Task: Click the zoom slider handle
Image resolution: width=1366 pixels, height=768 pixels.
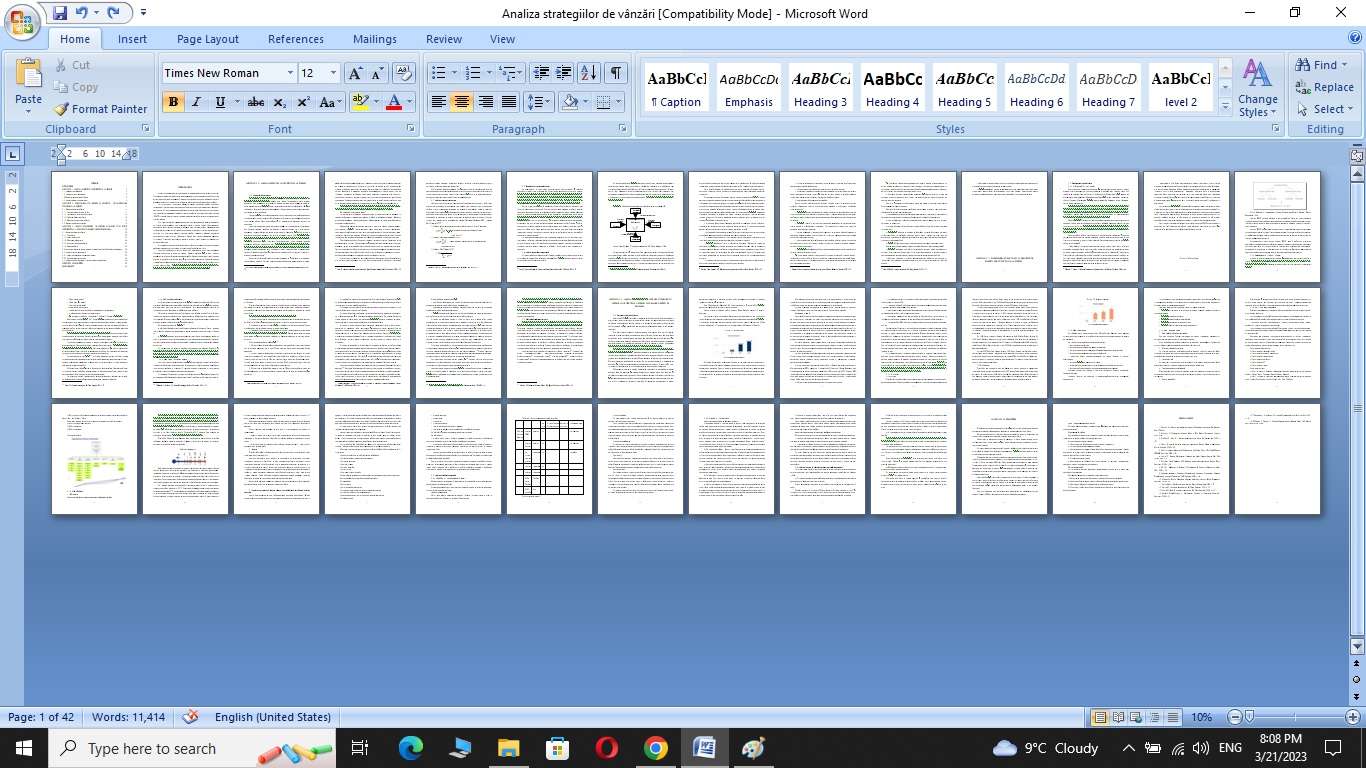Action: coord(1249,717)
